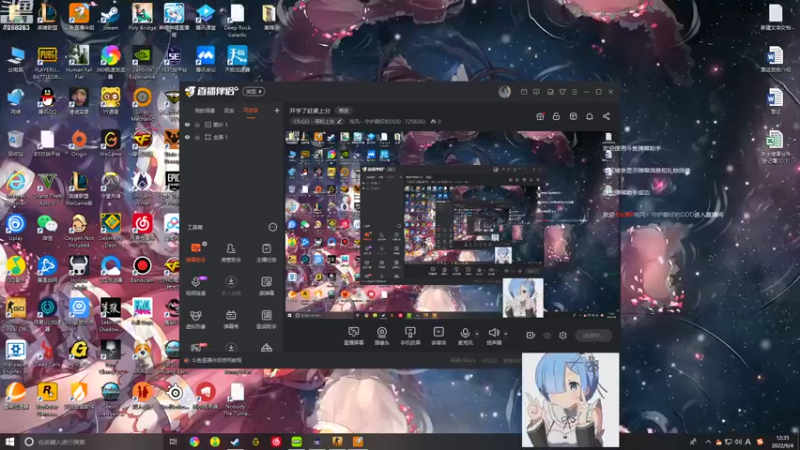Click the layout icon between padlock and bell
This screenshot has width=800, height=450.
(x=573, y=116)
